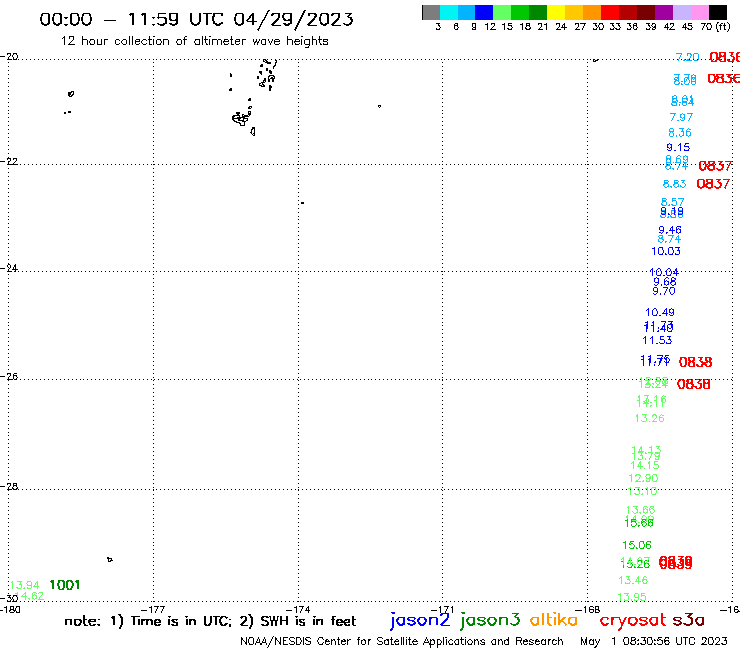Select the wave height reading 9.15
This screenshot has width=740, height=650.
678,147
